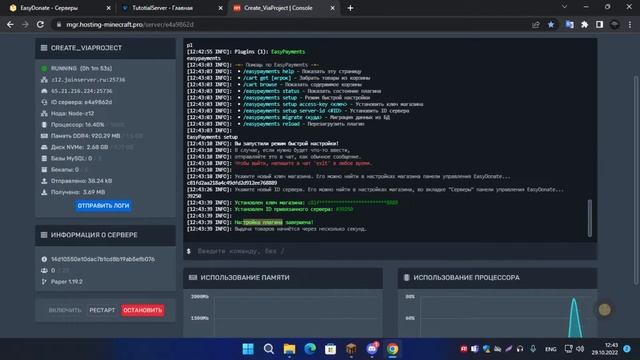Click the ID сервера e4a9862d row
This screenshot has height=360, width=640.
pos(81,102)
